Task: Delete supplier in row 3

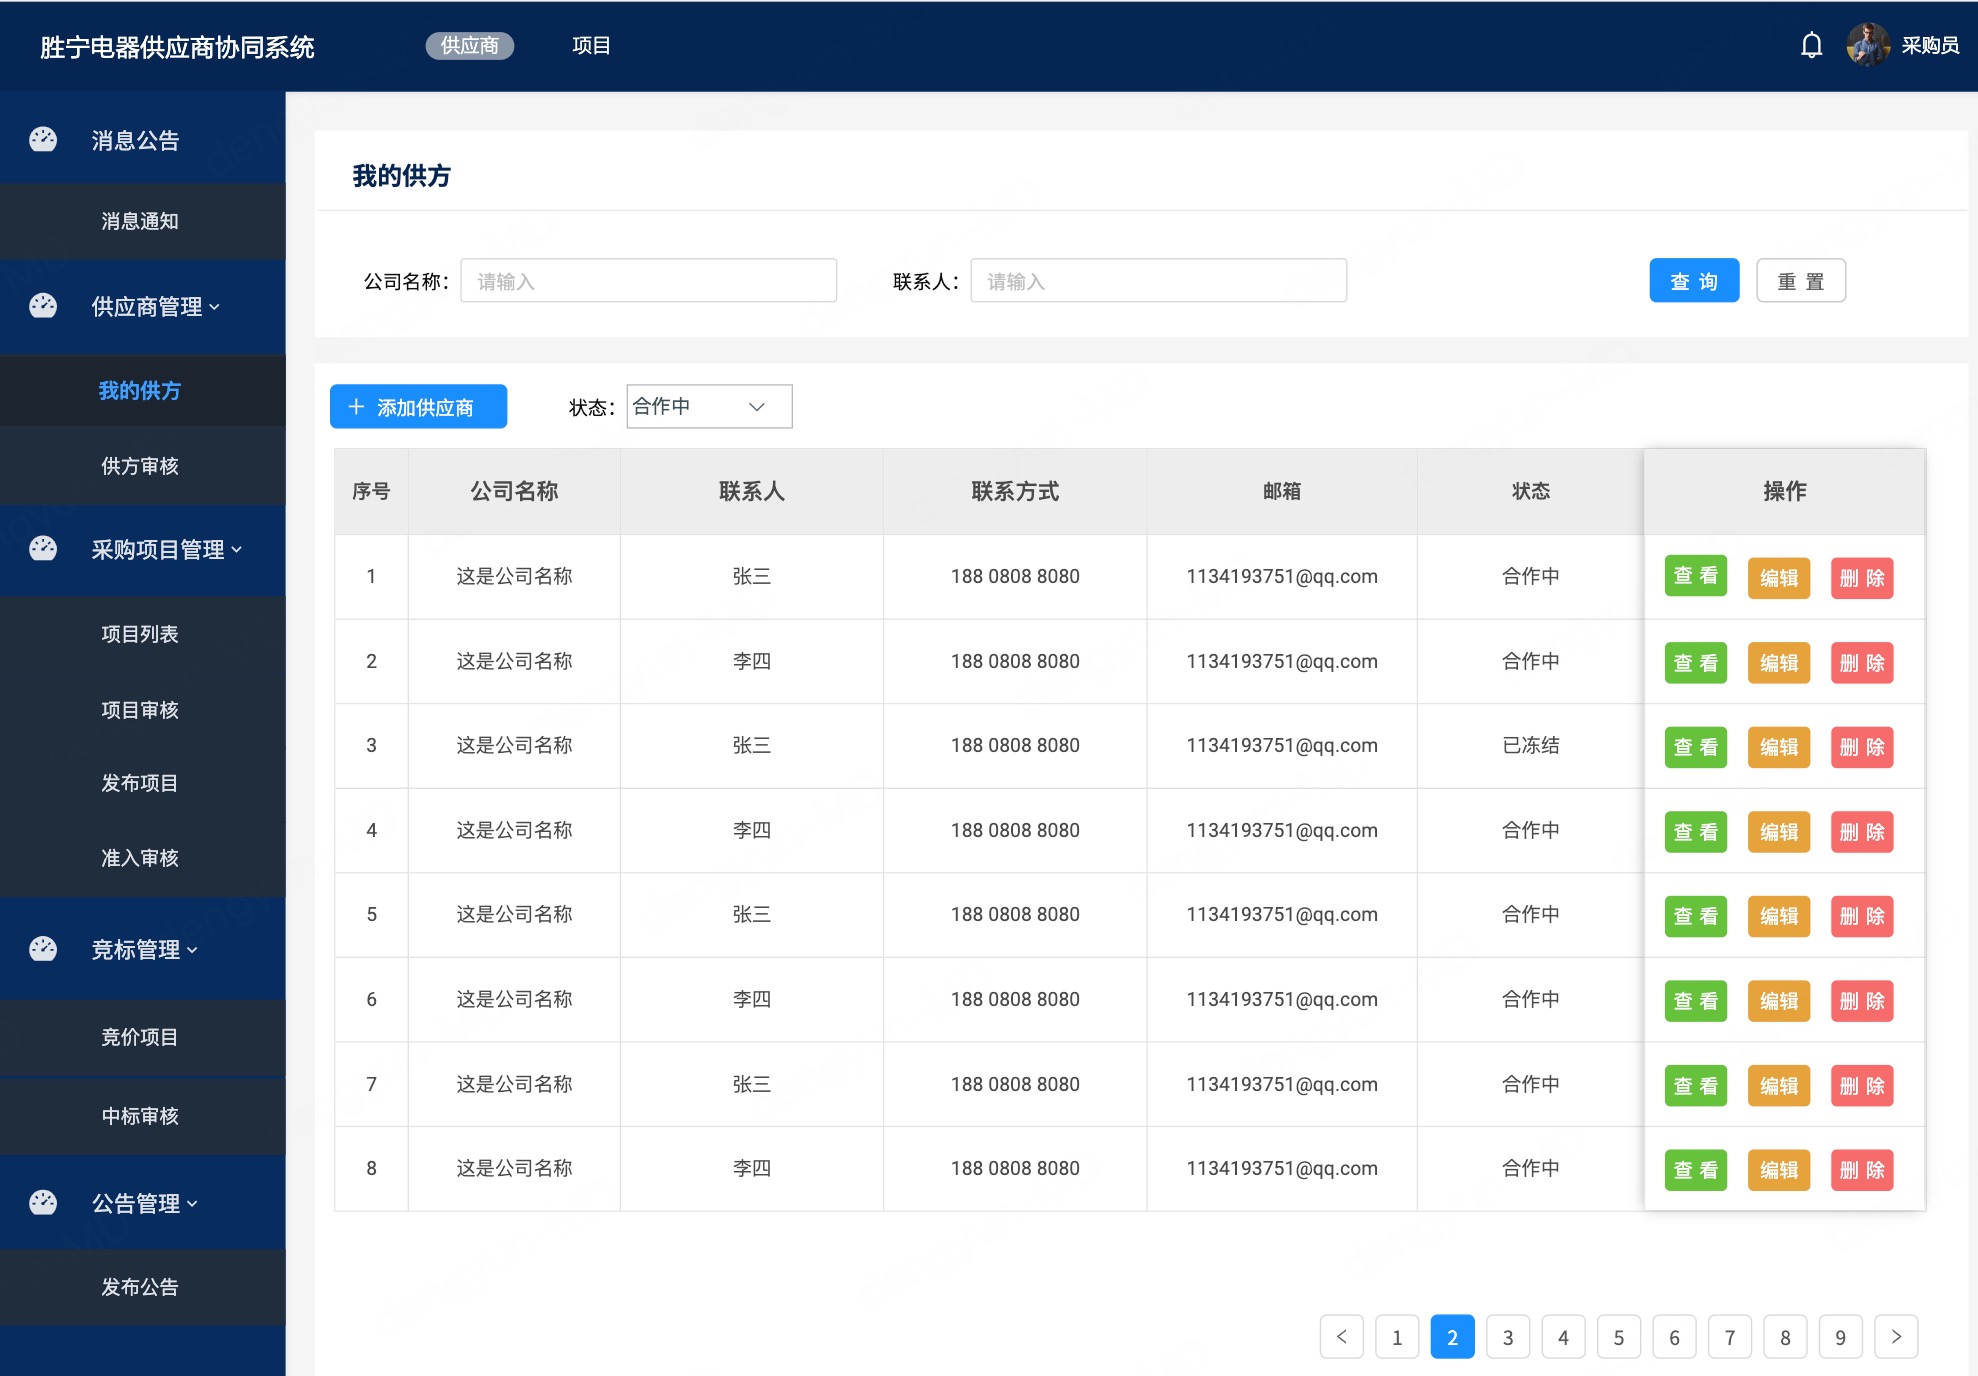Action: pyautogui.click(x=1862, y=747)
